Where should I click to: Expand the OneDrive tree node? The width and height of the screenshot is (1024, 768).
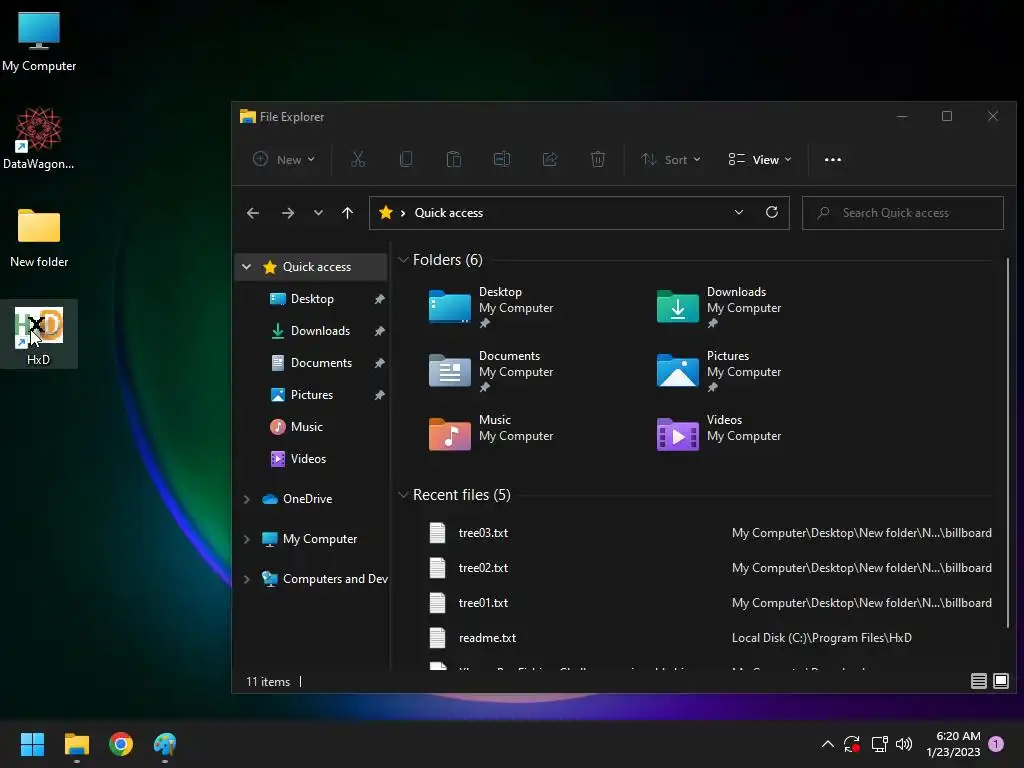tap(246, 499)
